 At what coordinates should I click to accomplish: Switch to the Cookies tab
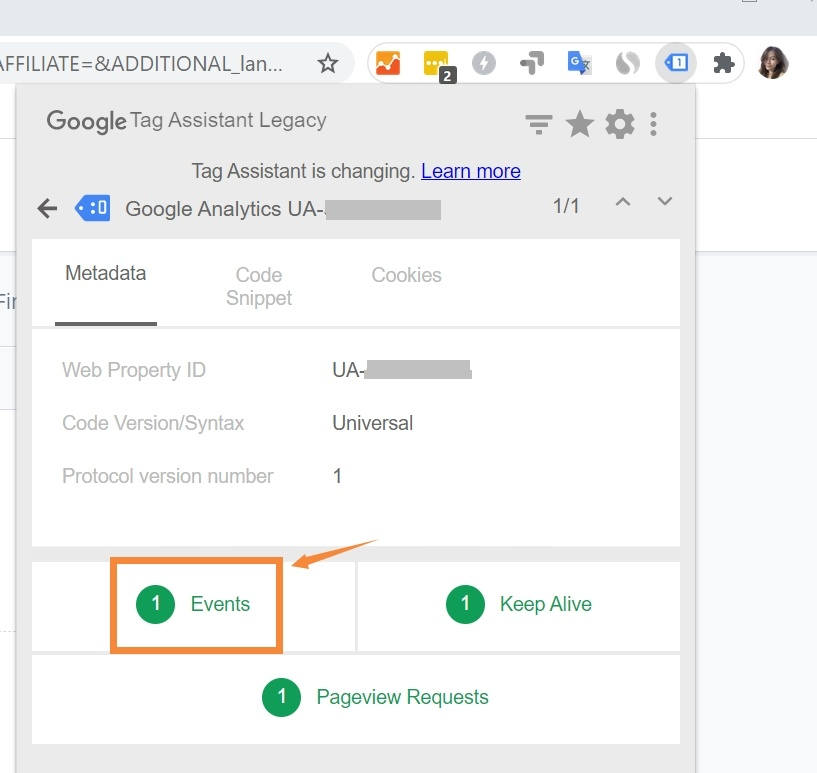coord(406,275)
